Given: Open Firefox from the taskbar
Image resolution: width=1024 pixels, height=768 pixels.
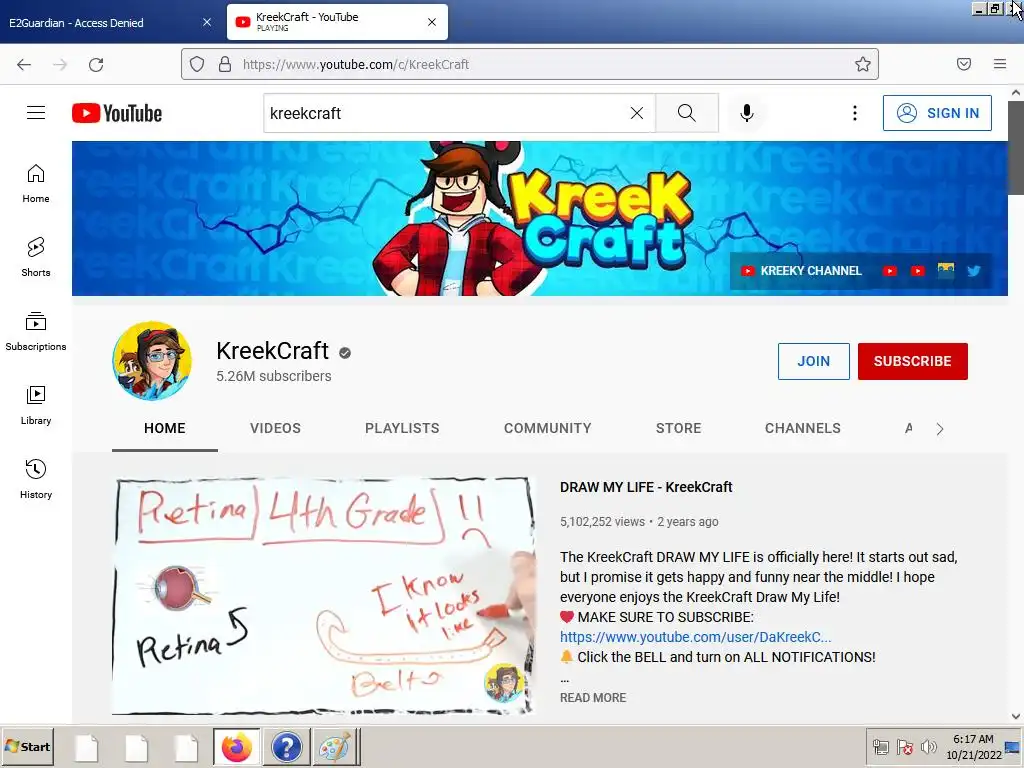Looking at the screenshot, I should [x=236, y=747].
